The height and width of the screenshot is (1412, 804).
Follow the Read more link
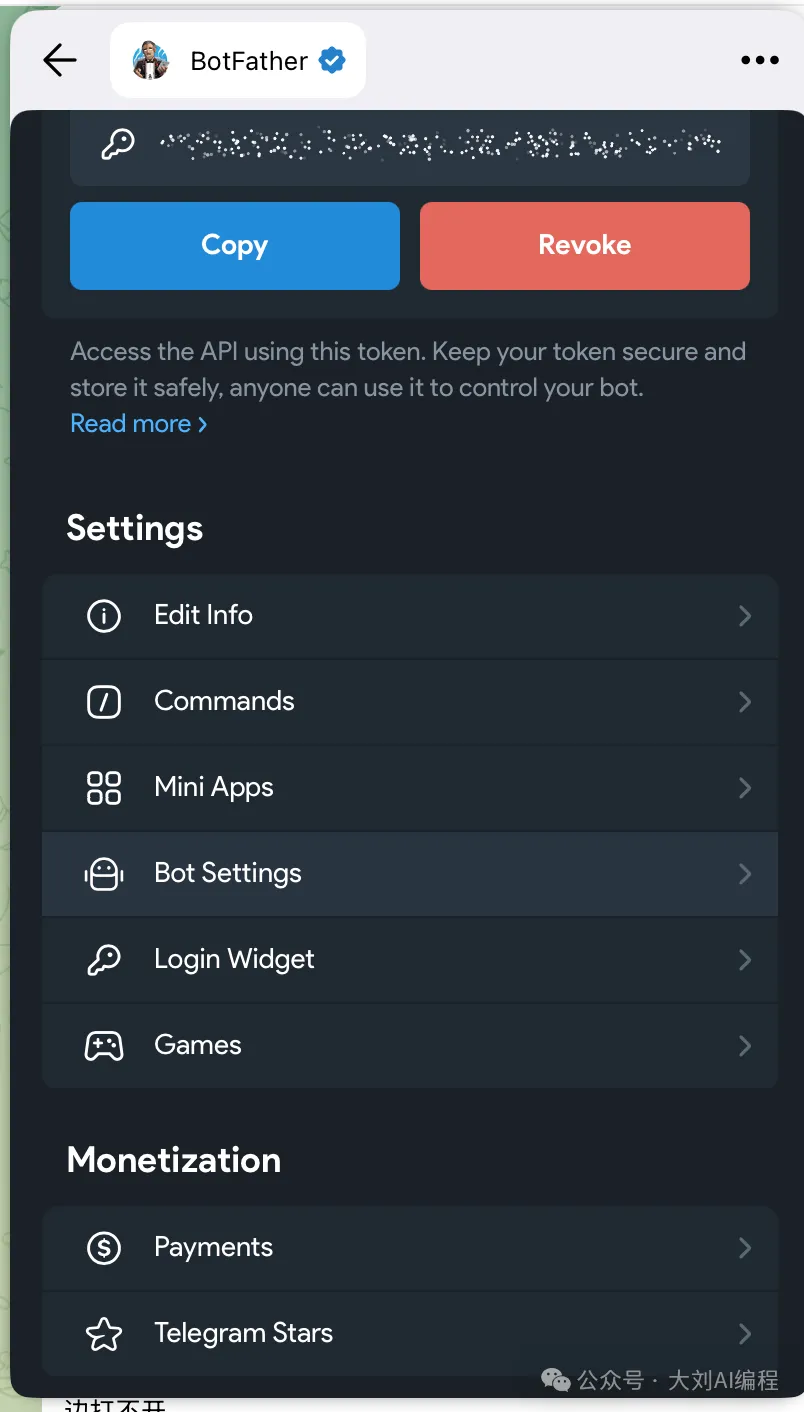point(138,424)
